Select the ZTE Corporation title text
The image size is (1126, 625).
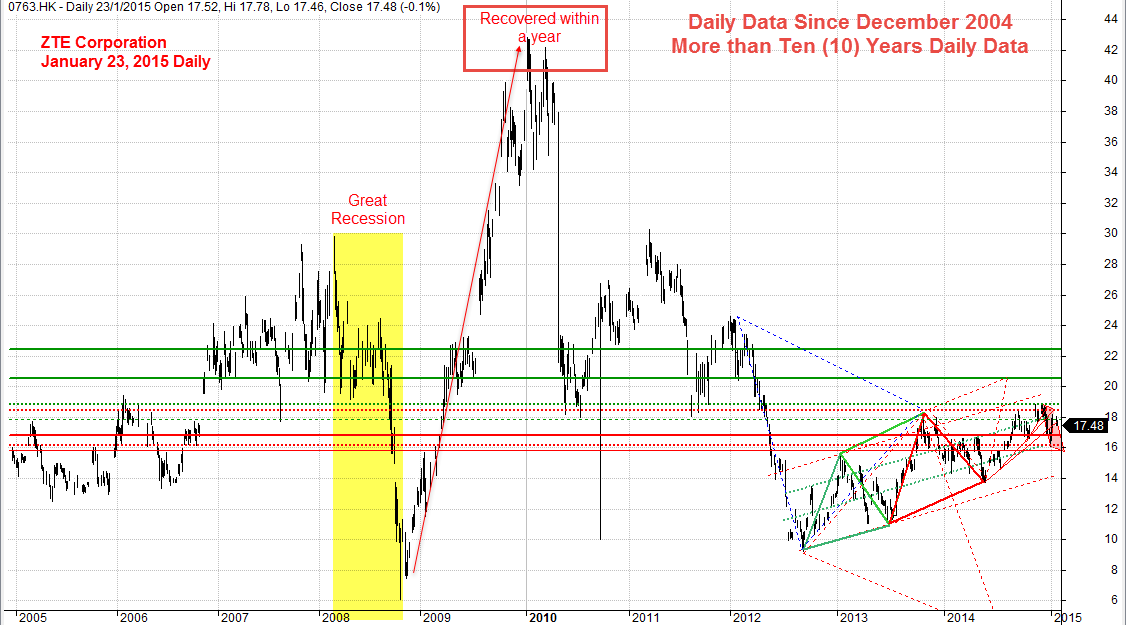point(103,42)
